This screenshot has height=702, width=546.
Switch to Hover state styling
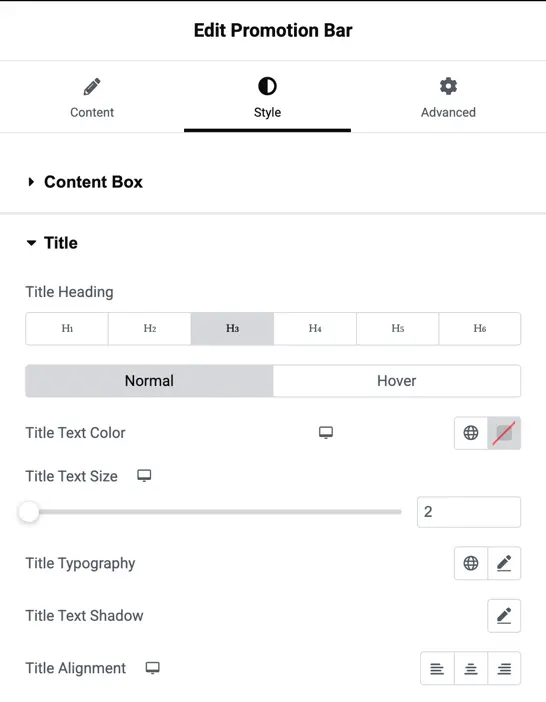[397, 381]
